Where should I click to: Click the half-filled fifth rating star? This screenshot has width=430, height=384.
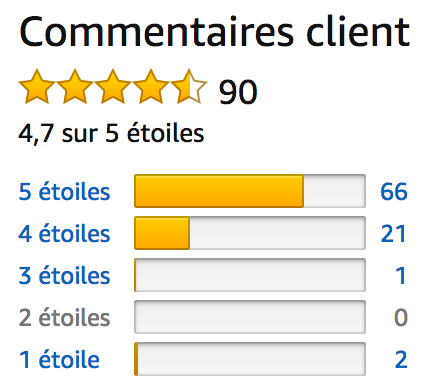click(189, 87)
